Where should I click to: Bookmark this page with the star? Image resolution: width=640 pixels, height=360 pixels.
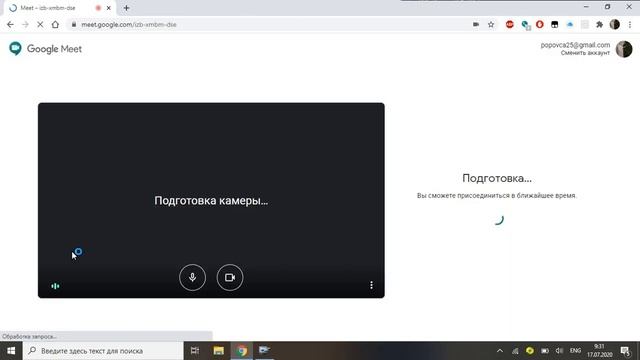point(491,24)
